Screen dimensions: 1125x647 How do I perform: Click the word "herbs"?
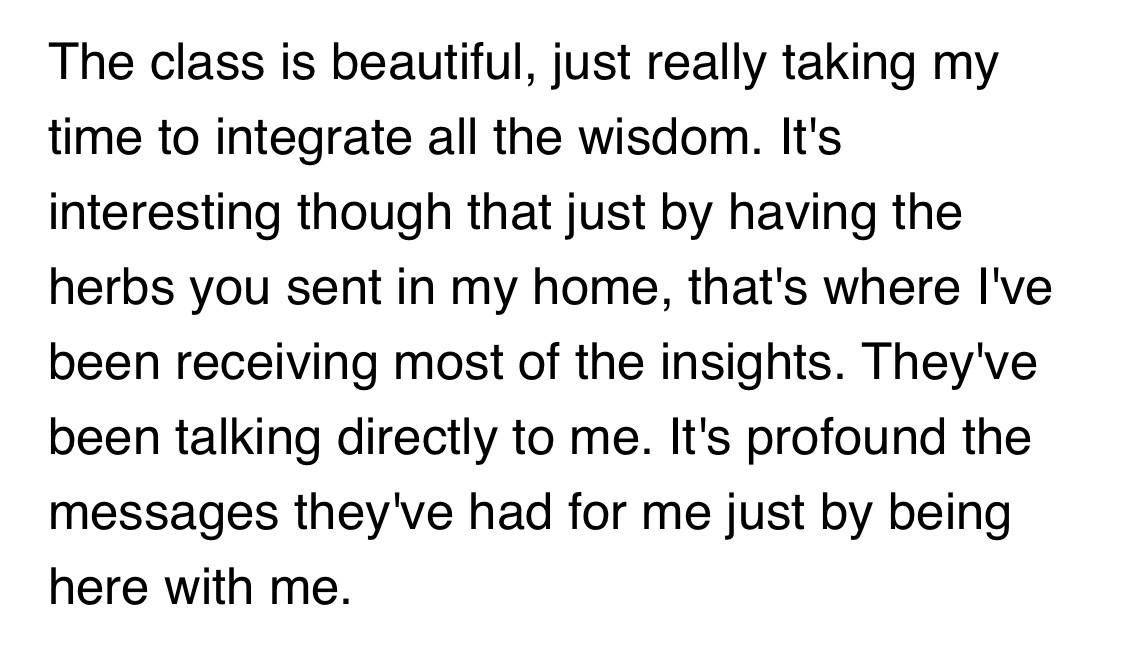pyautogui.click(x=112, y=287)
